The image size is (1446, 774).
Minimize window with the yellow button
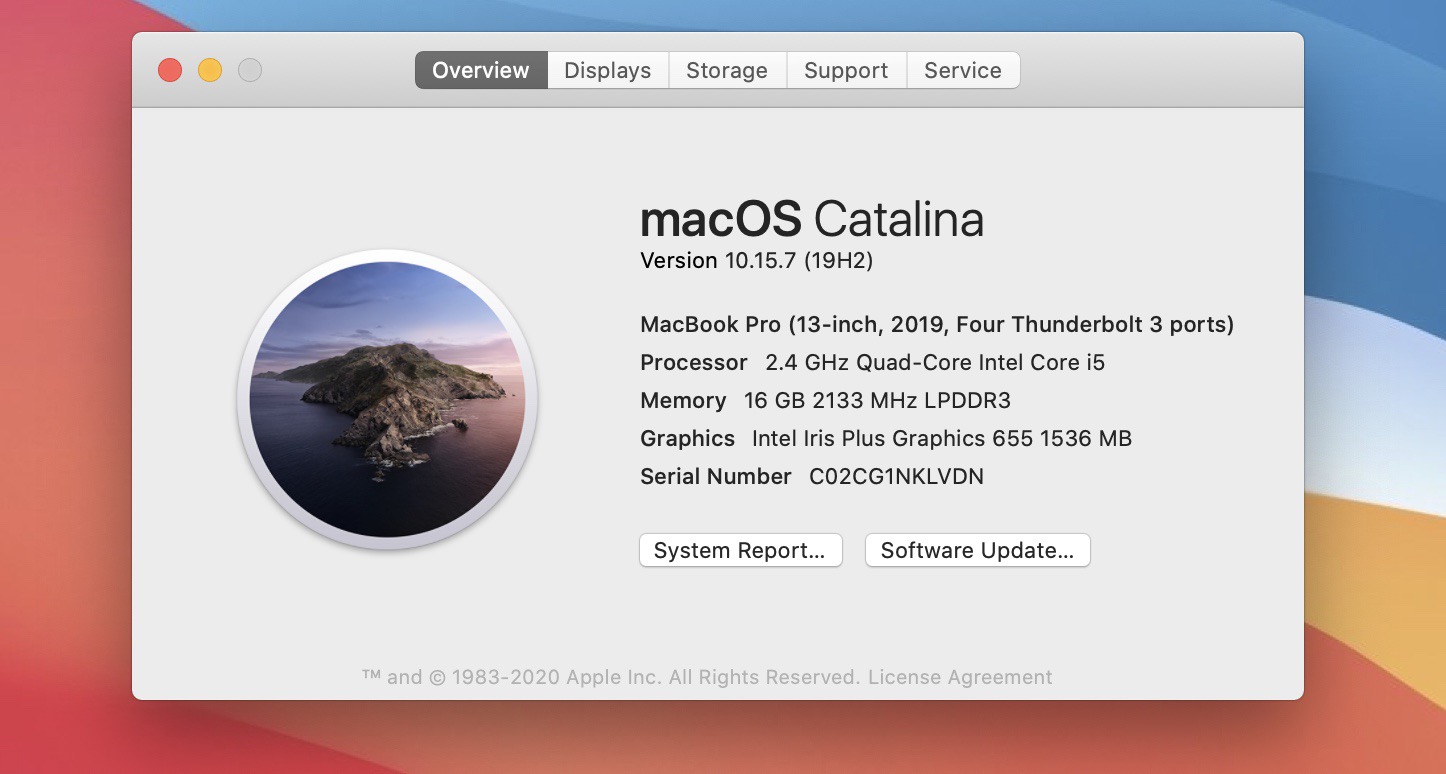210,70
